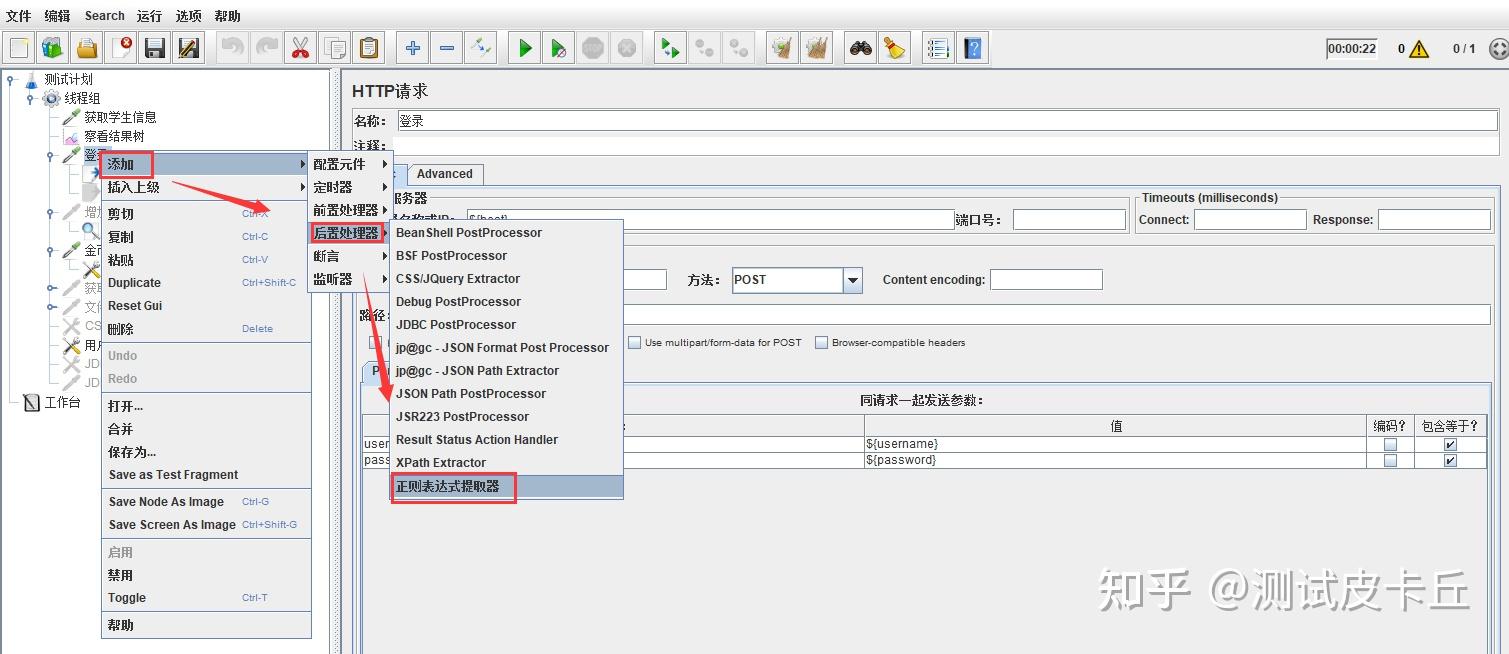The width and height of the screenshot is (1509, 654).
Task: Open the Search menu in menu bar
Action: pyautogui.click(x=105, y=16)
